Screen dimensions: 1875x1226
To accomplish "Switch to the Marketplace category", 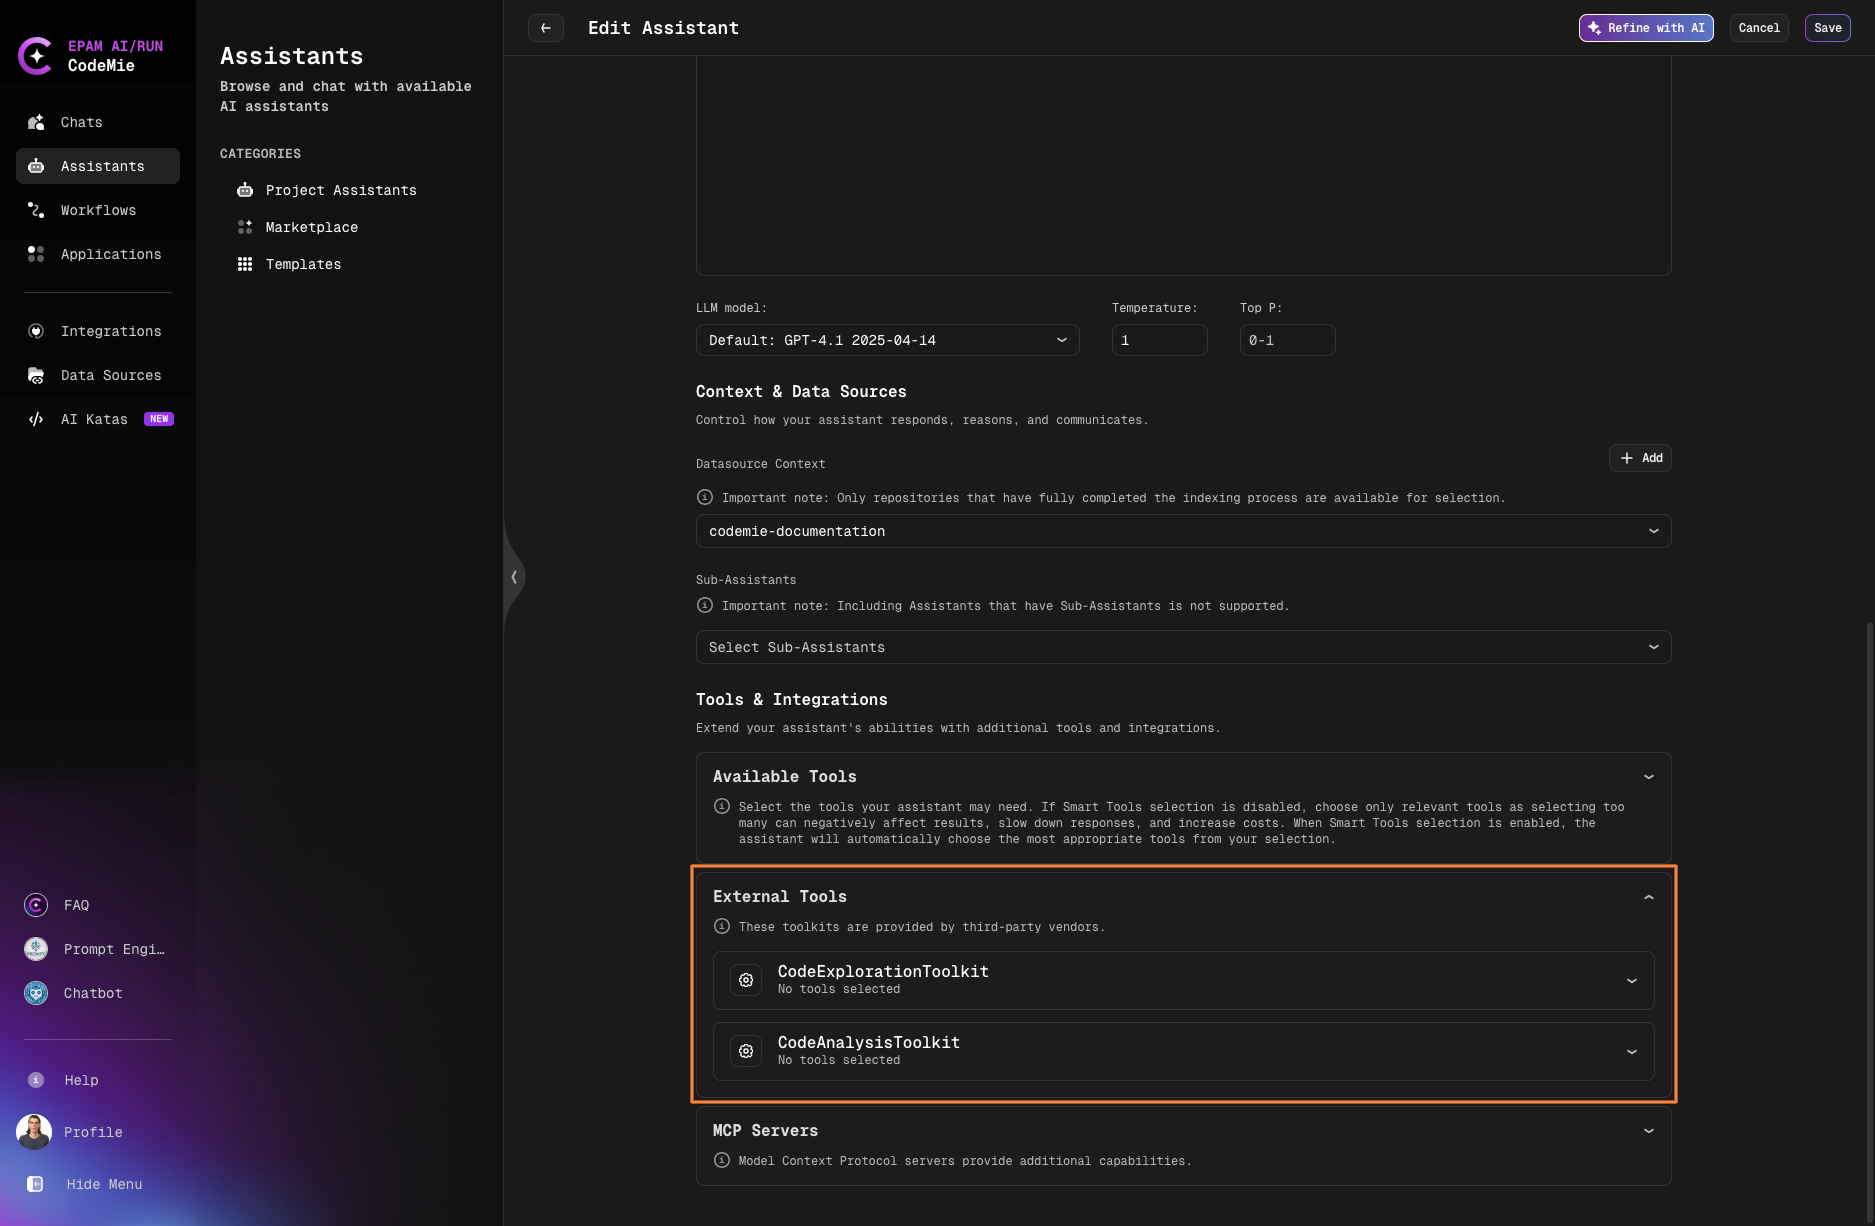I will point(311,227).
